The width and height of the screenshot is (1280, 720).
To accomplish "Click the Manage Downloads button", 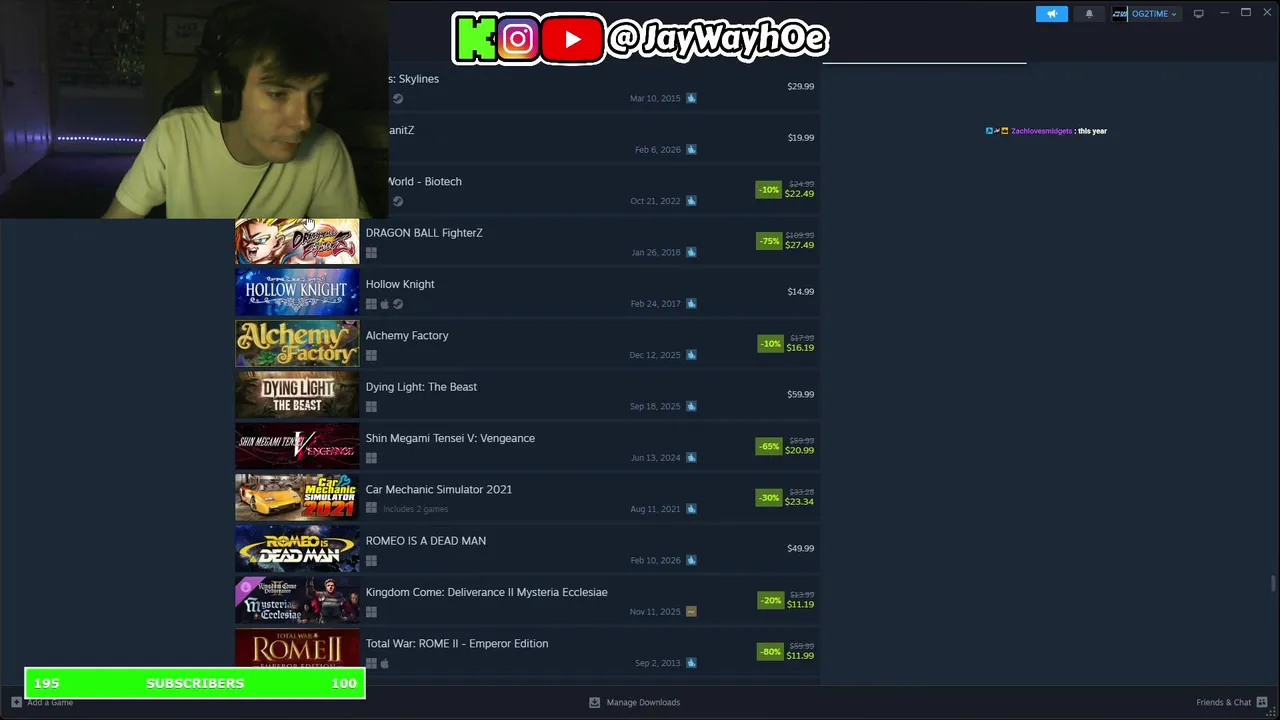I will coord(634,702).
